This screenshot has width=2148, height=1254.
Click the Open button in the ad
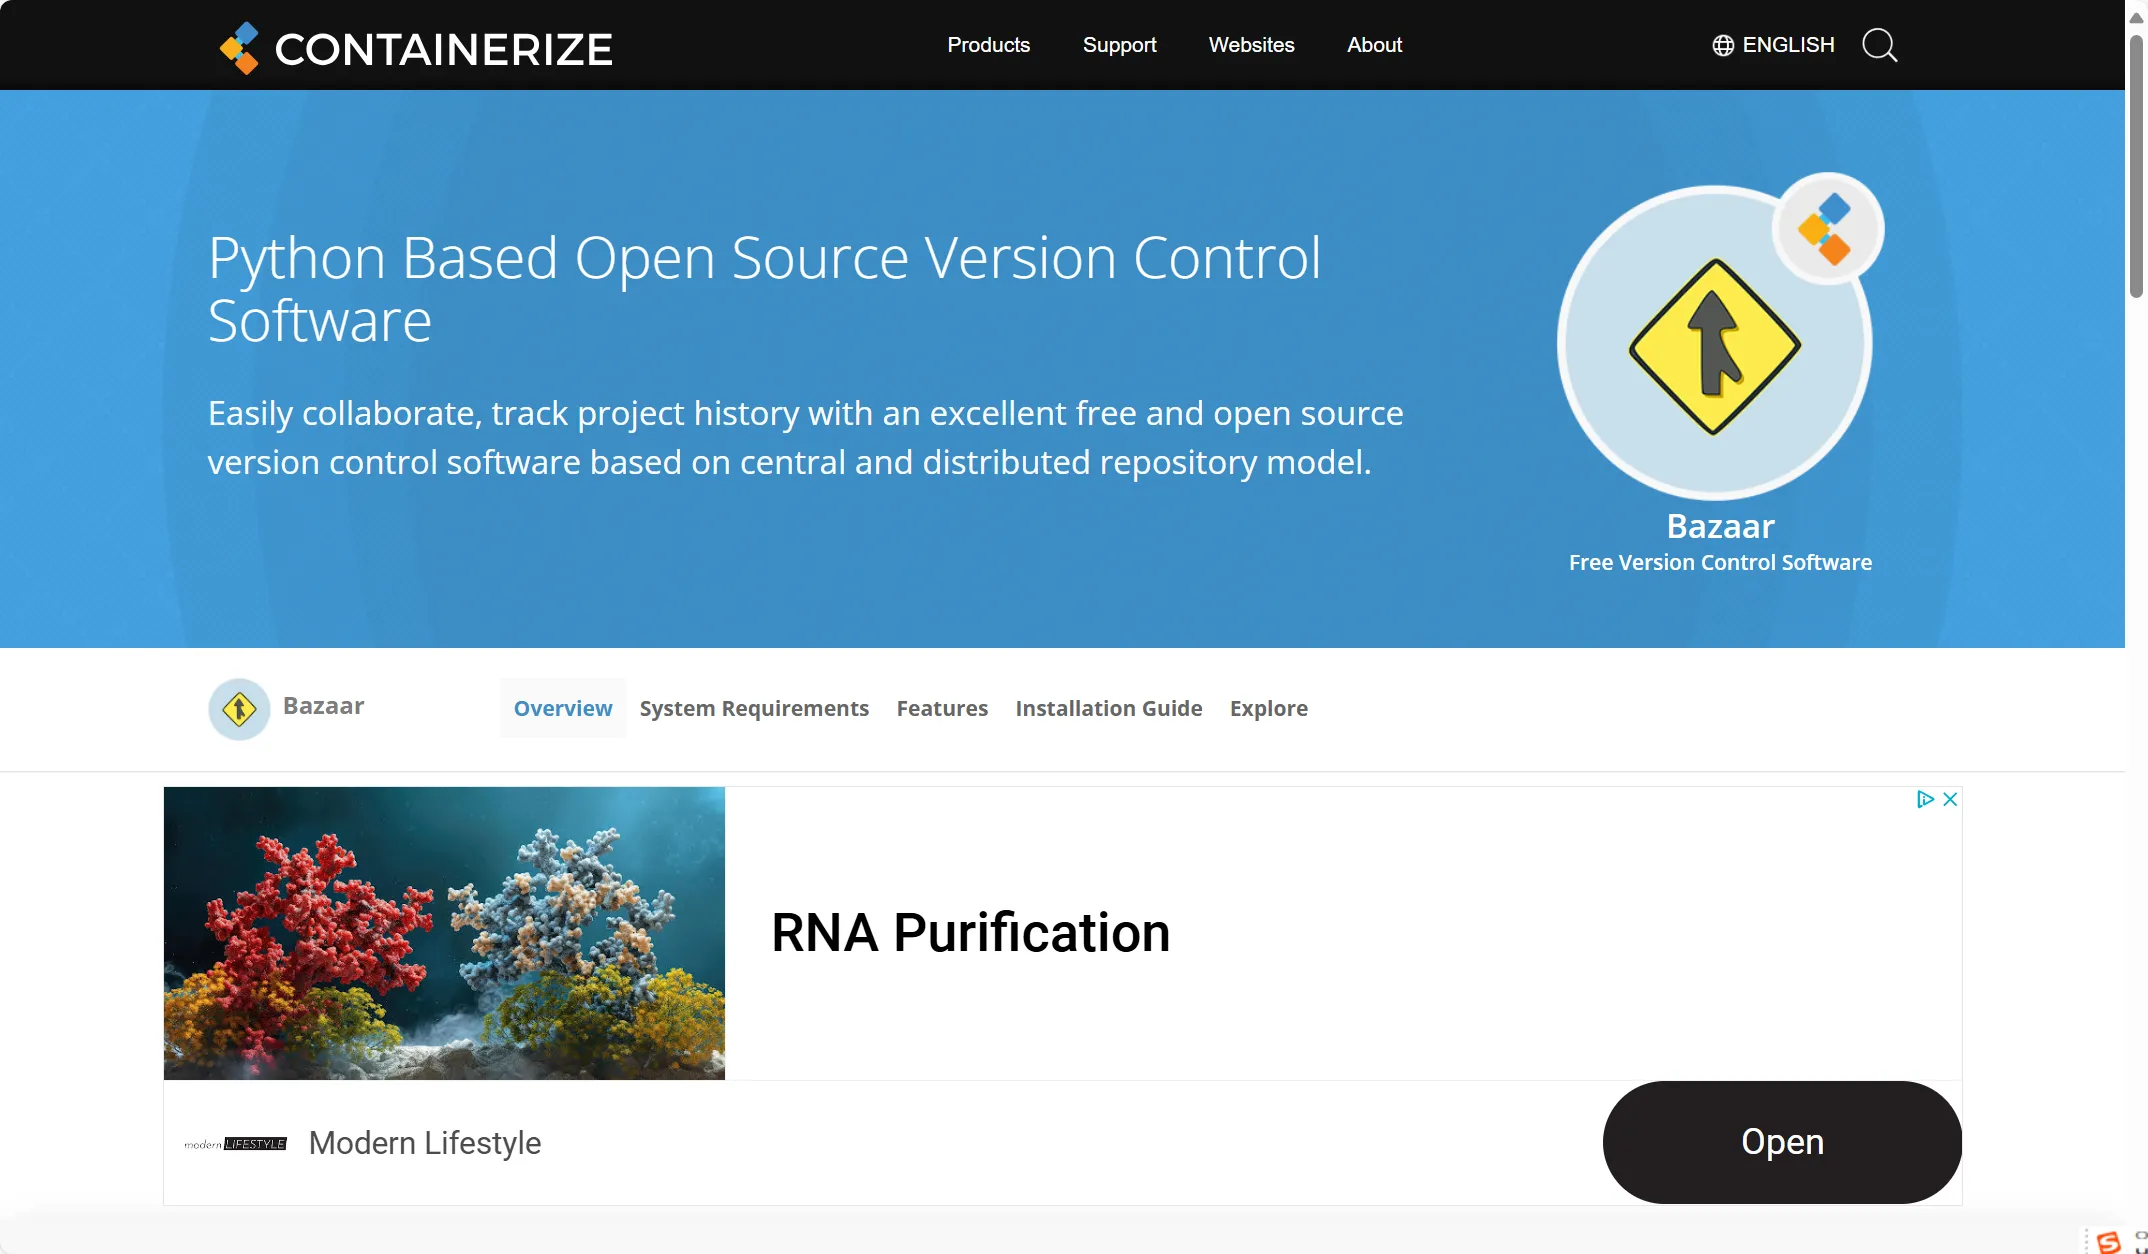(x=1781, y=1142)
